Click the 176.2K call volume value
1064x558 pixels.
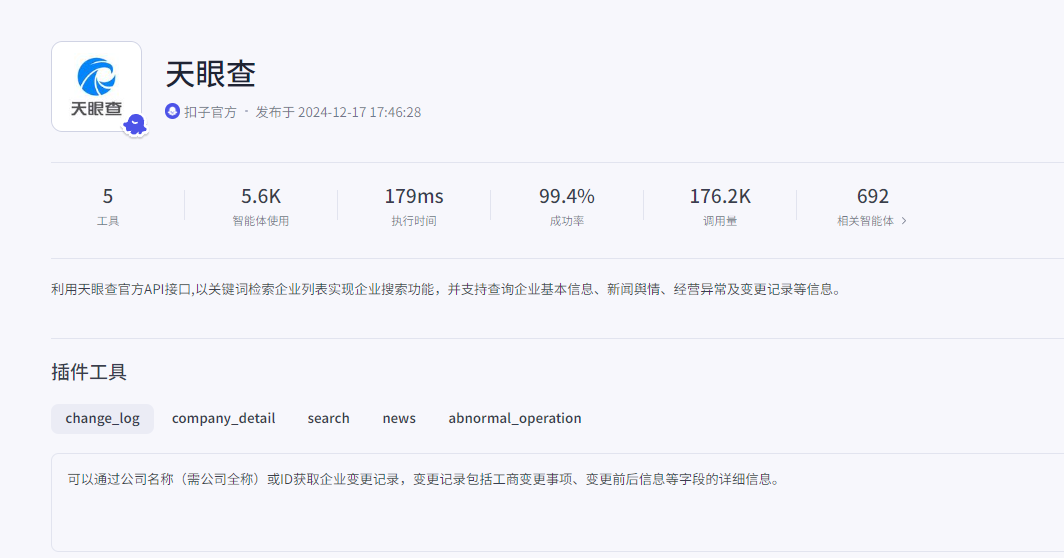point(720,196)
